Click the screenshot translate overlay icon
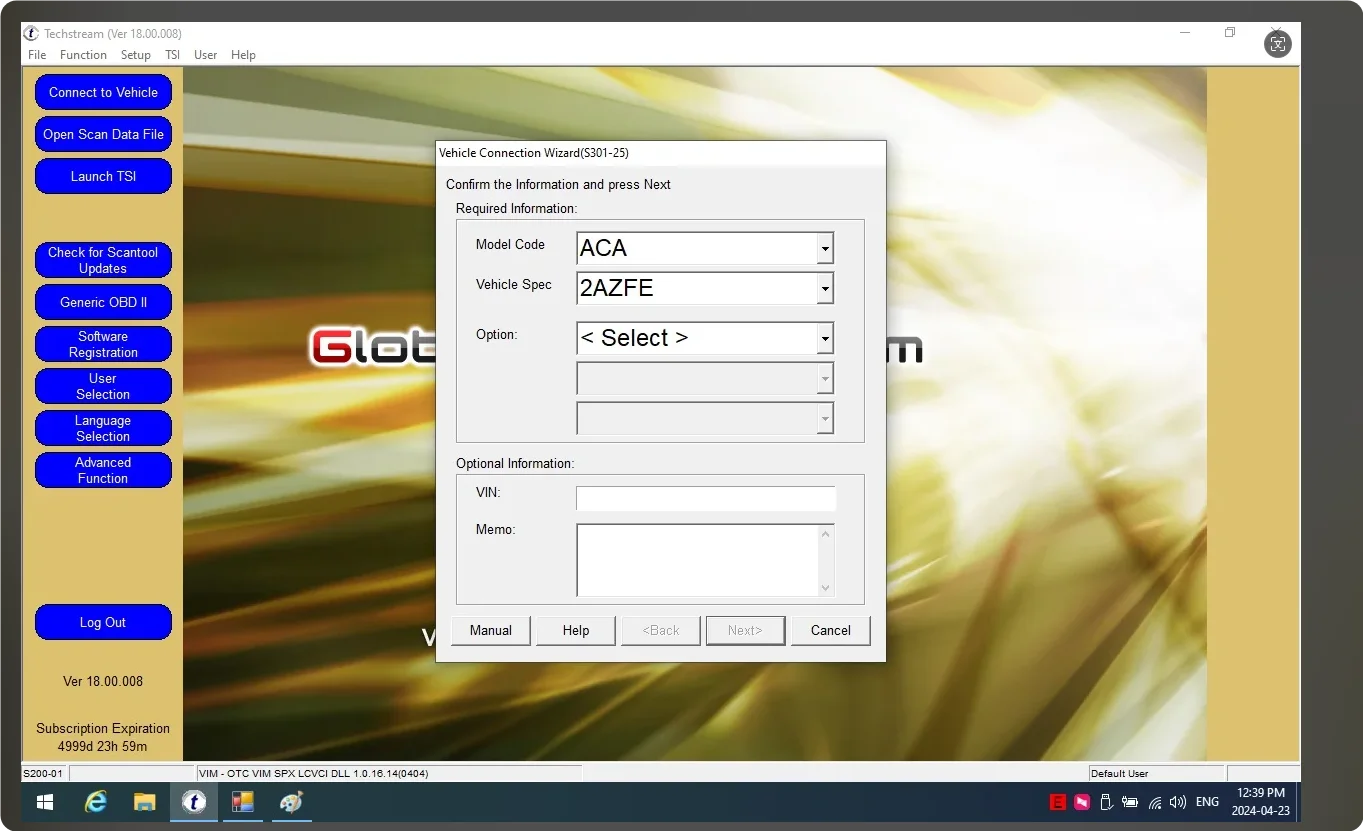 click(1278, 44)
